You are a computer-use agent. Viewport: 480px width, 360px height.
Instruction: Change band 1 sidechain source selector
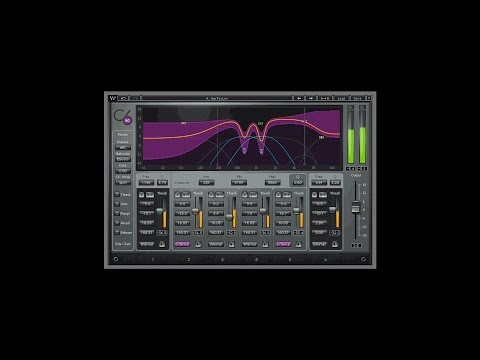click(147, 244)
